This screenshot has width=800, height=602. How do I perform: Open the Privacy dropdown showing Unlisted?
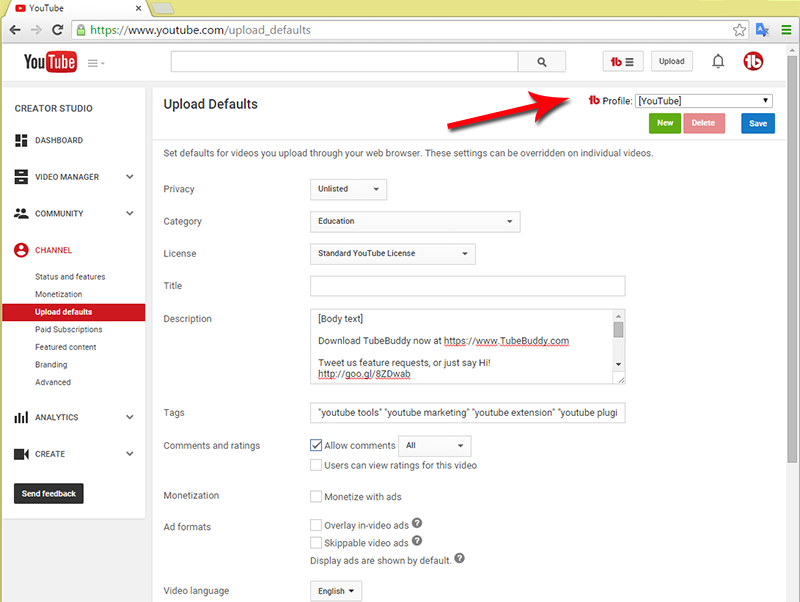[348, 189]
